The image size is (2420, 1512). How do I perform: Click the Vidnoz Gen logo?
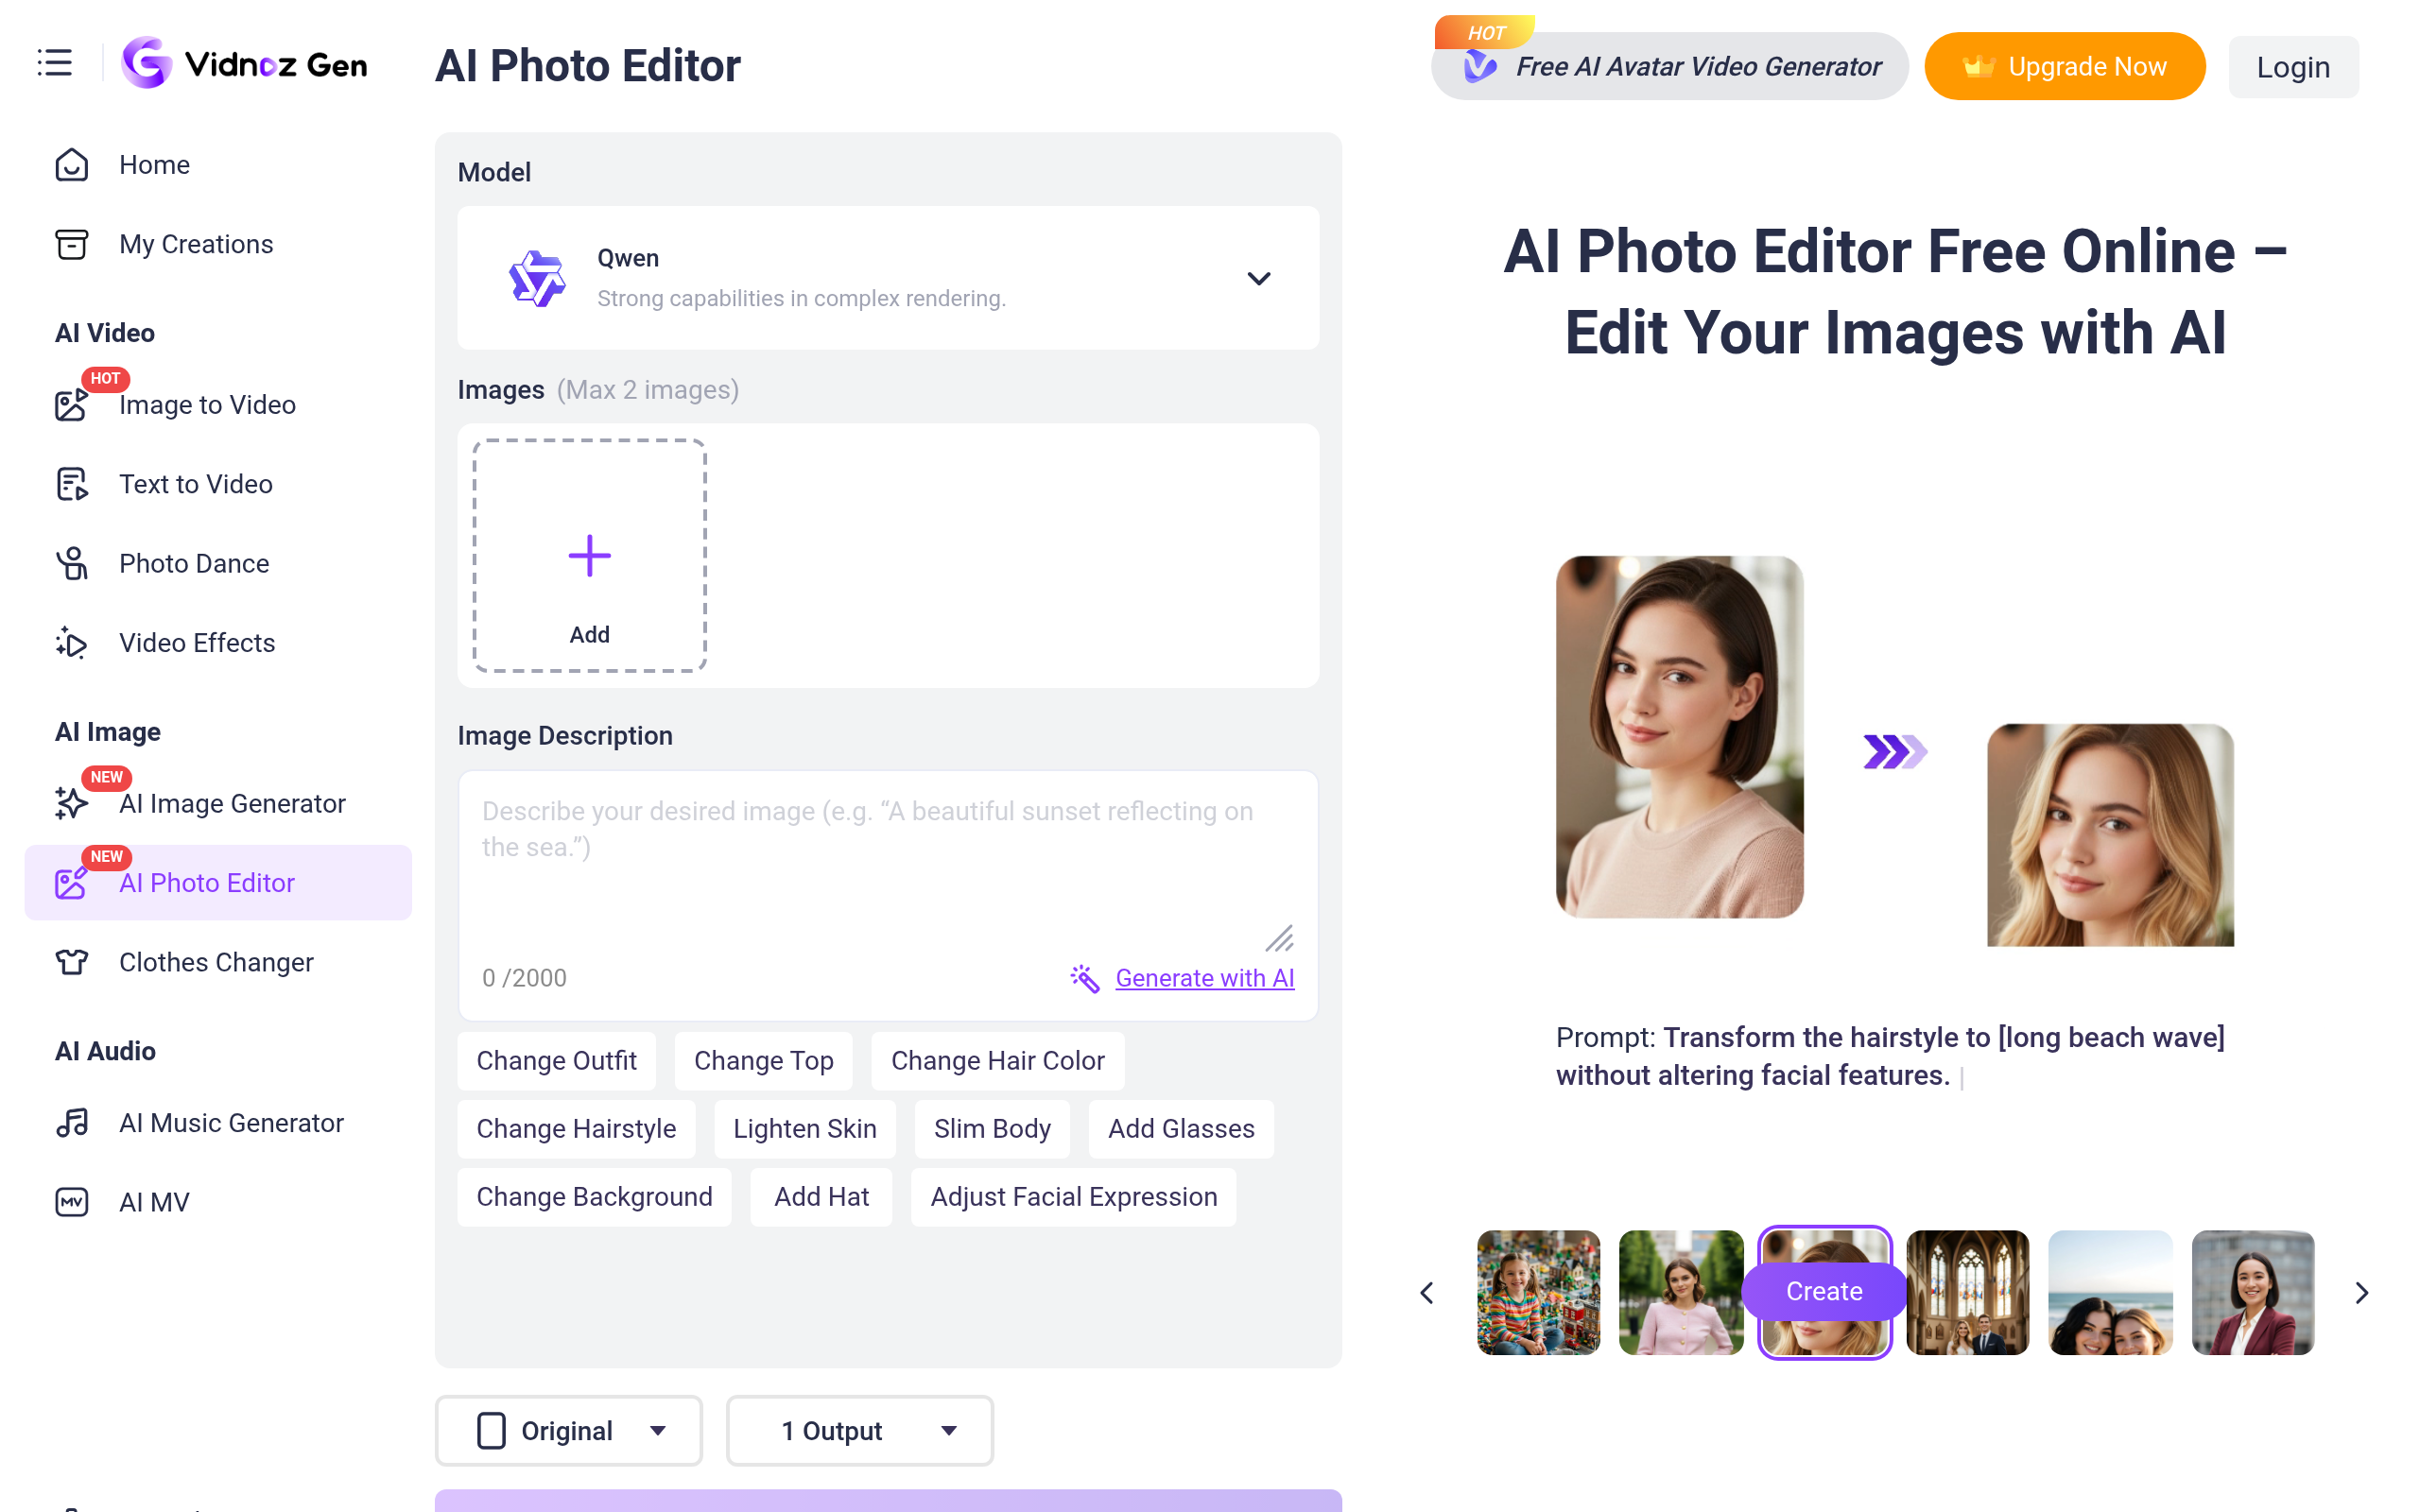point(244,63)
